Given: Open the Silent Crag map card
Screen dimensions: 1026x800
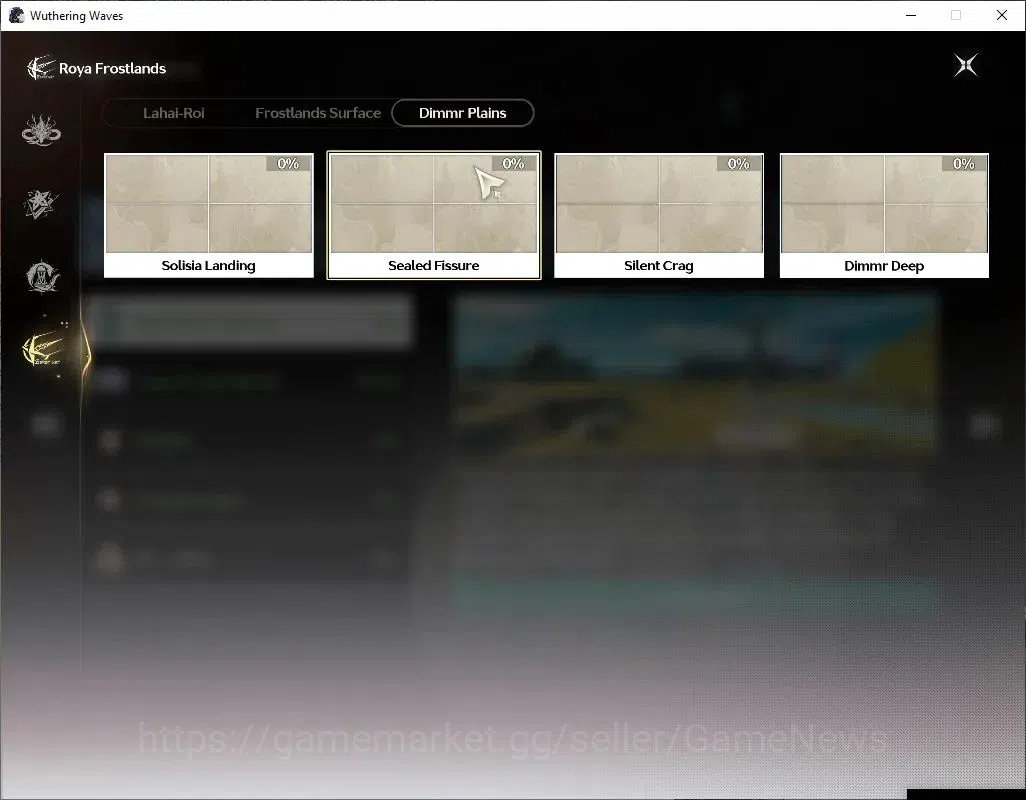Looking at the screenshot, I should (x=659, y=215).
